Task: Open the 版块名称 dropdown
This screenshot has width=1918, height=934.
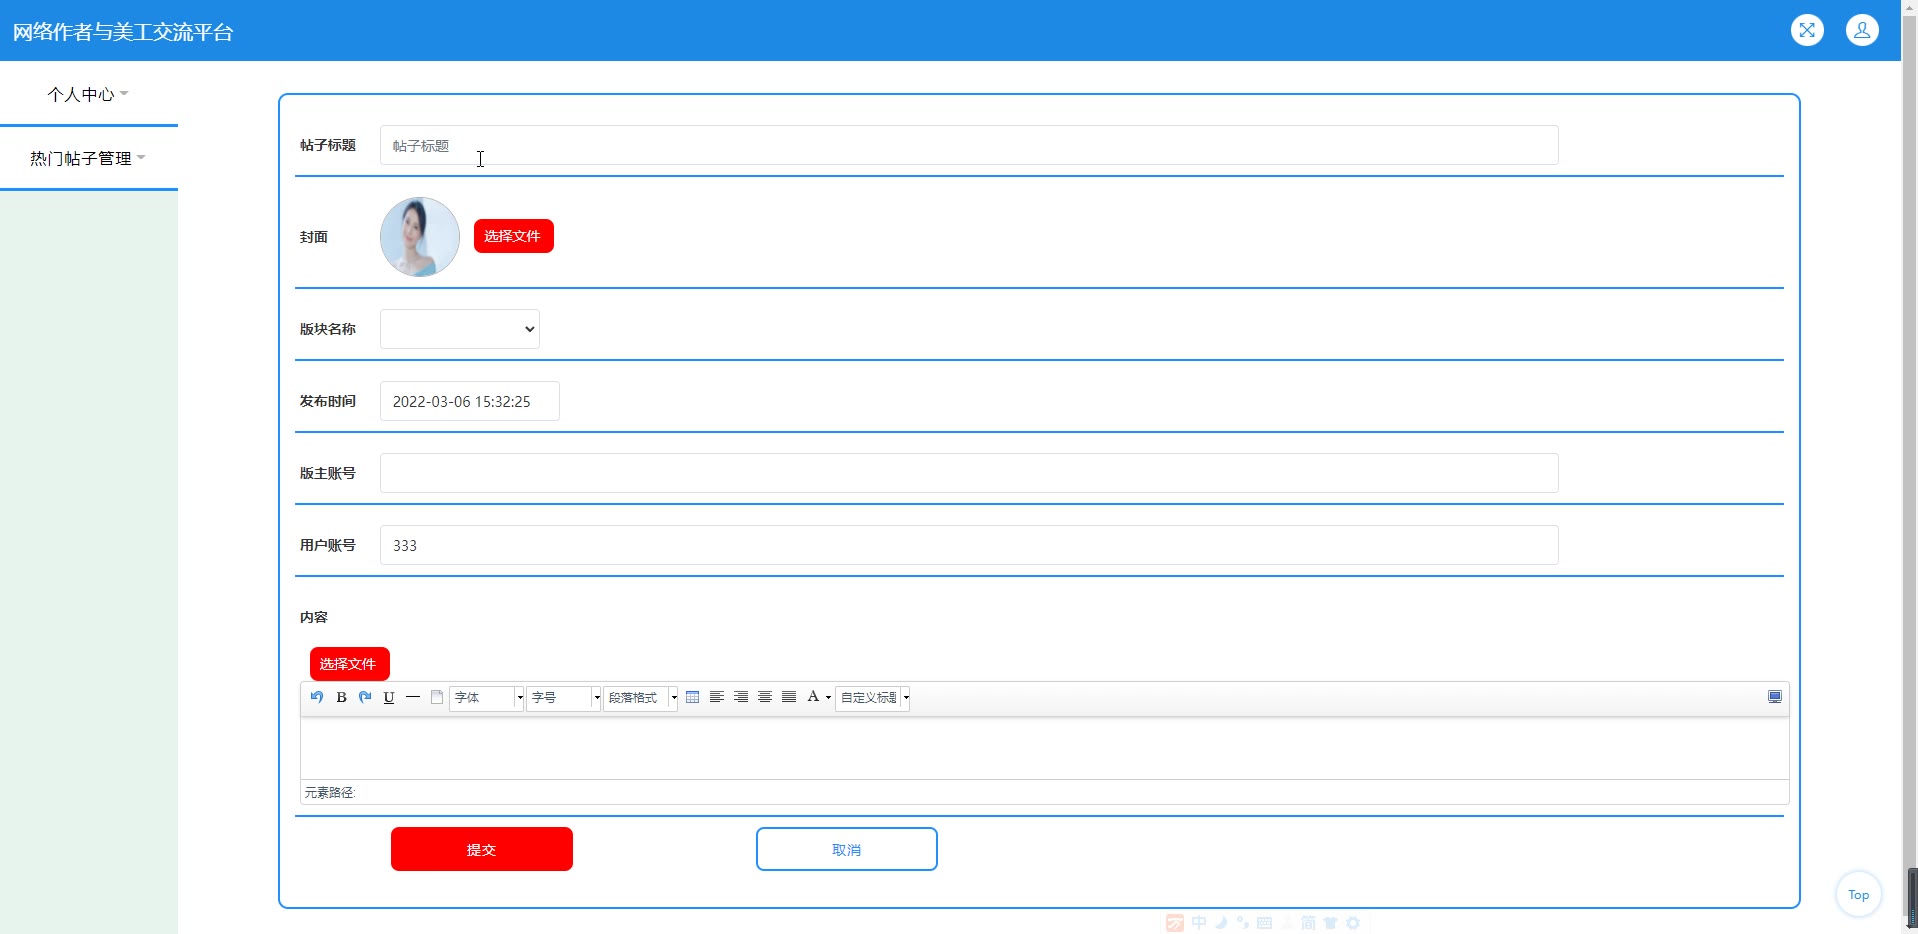Action: coord(460,329)
